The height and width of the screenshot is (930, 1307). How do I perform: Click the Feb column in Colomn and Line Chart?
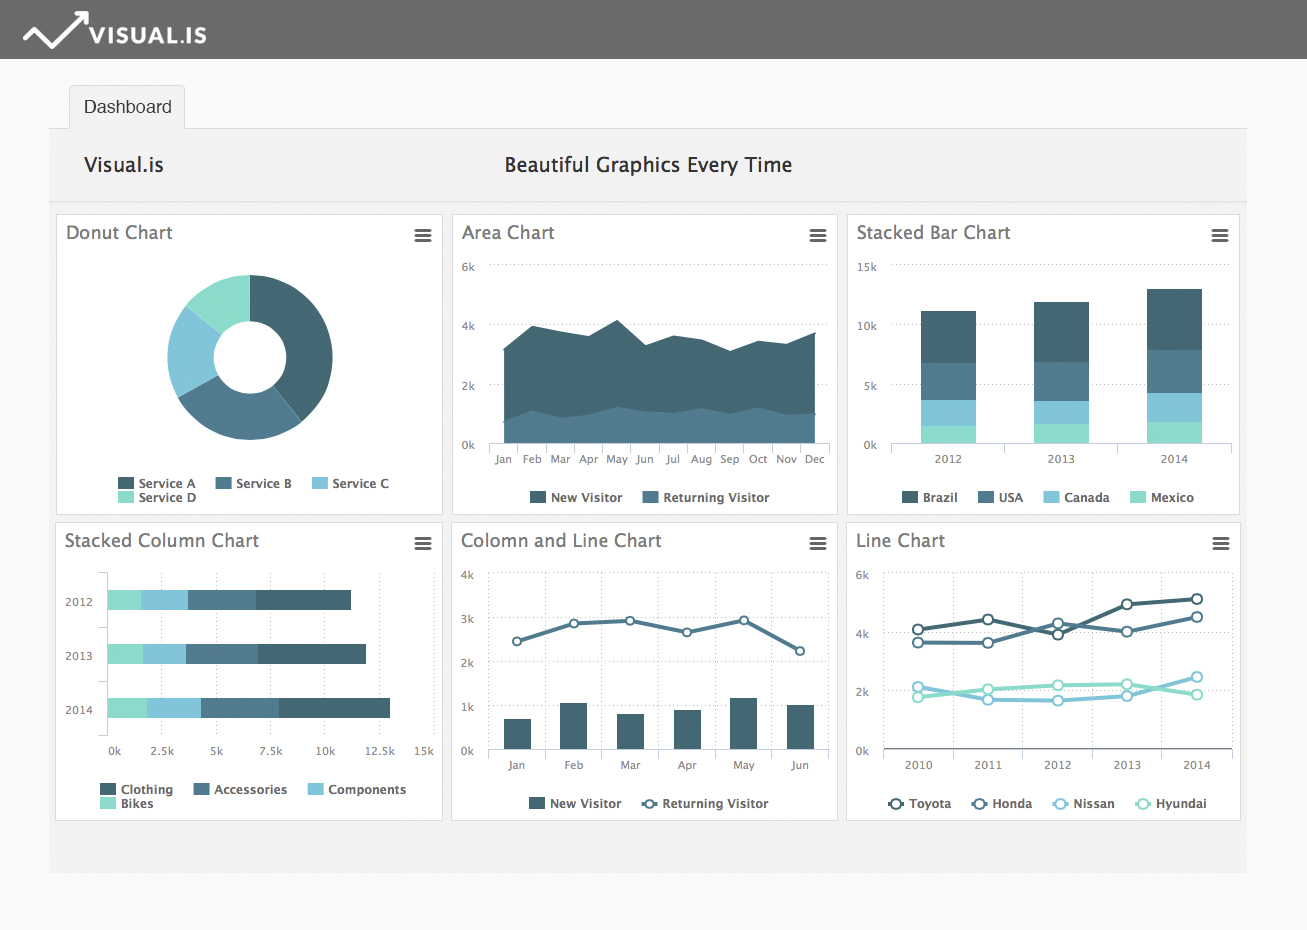tap(573, 726)
